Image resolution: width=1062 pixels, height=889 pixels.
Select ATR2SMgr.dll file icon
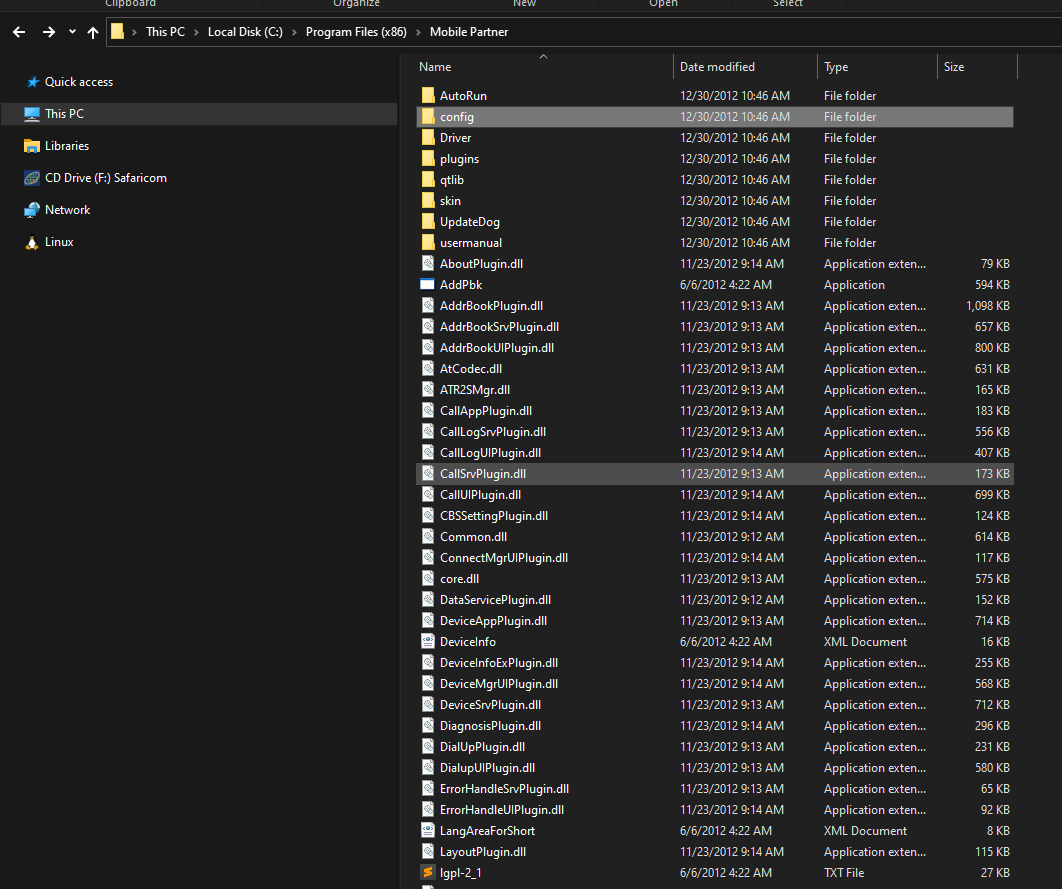click(x=428, y=389)
